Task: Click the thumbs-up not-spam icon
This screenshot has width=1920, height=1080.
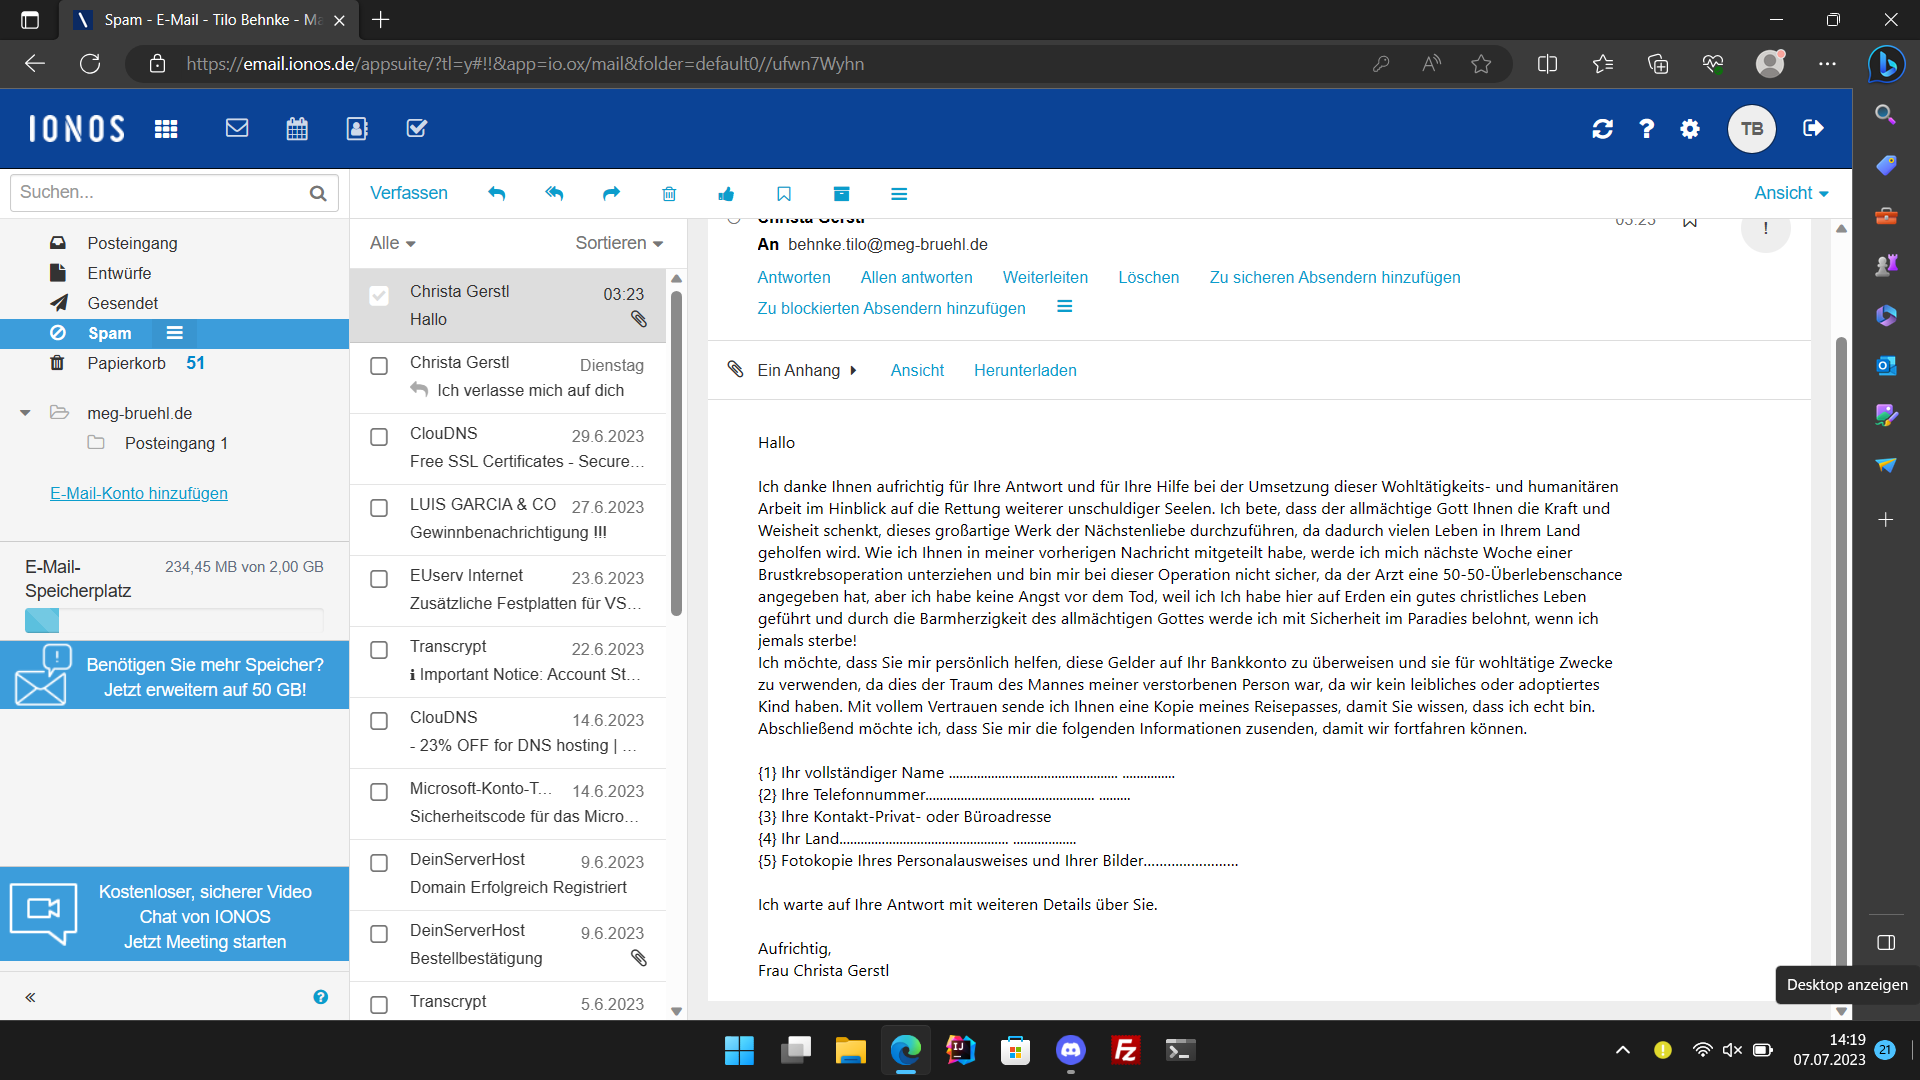Action: click(x=726, y=194)
